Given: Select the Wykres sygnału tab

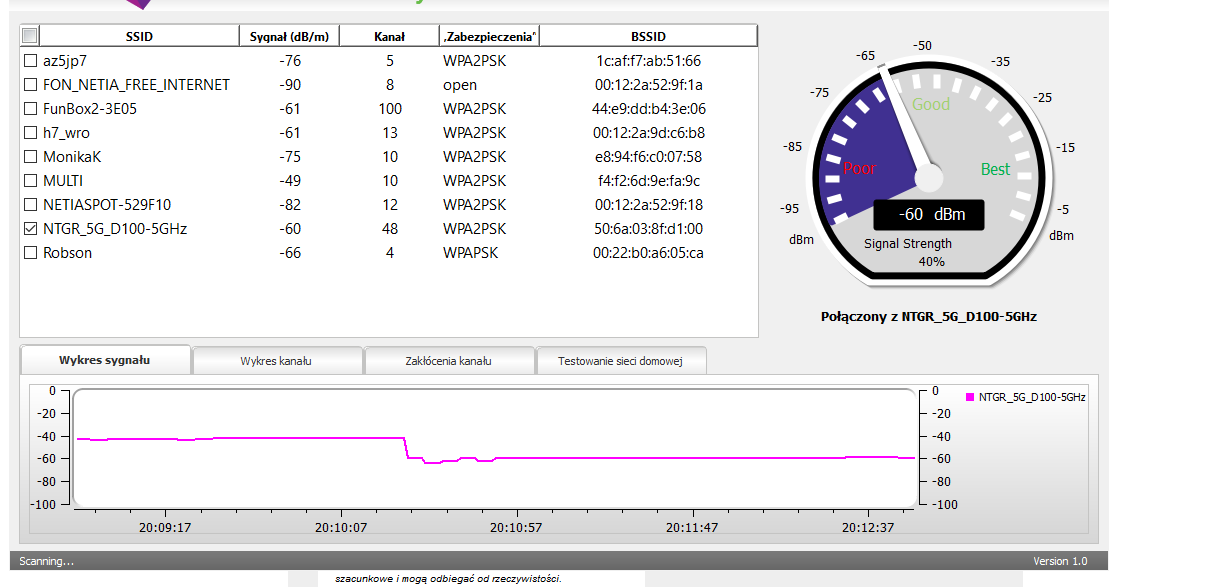Looking at the screenshot, I should tap(105, 360).
